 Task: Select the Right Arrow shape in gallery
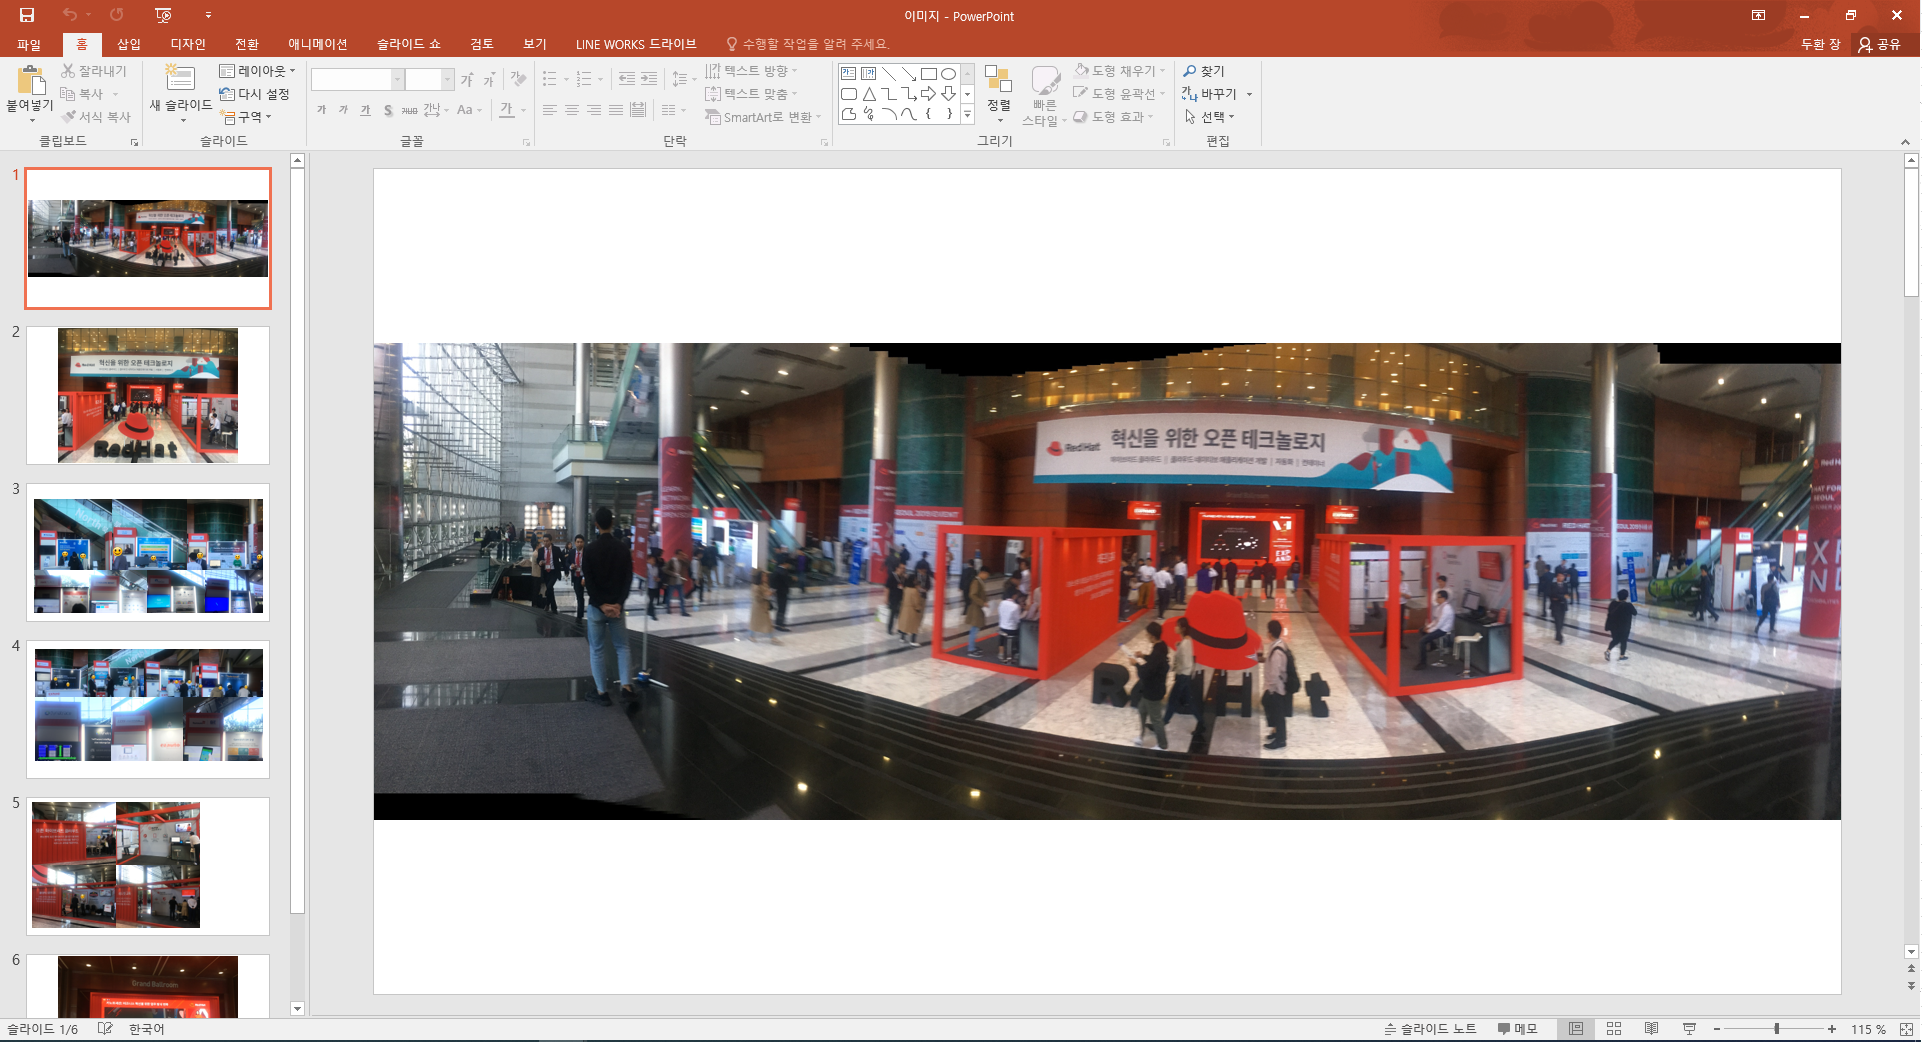point(928,94)
